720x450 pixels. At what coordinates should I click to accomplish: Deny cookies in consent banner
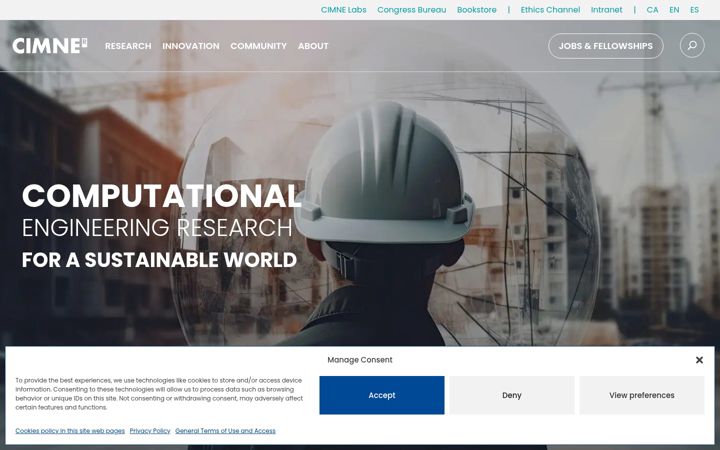click(512, 395)
